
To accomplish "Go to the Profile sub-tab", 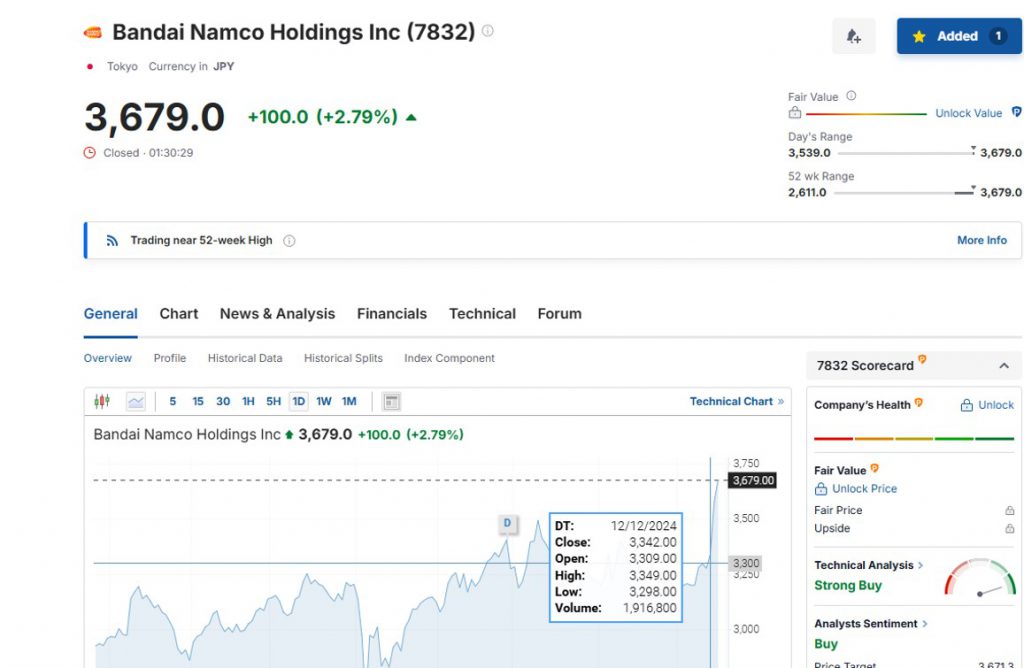I will pos(170,358).
